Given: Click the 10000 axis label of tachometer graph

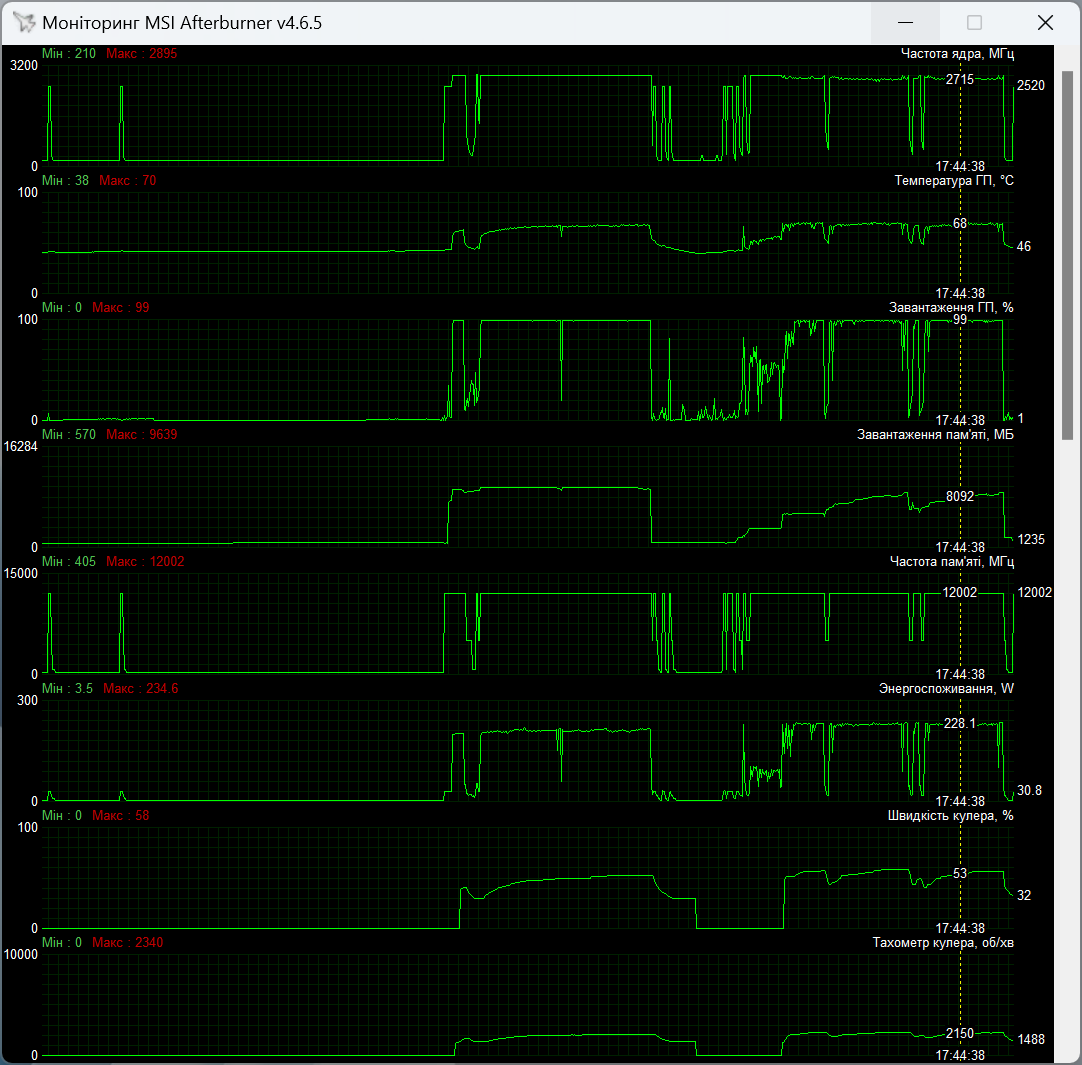Looking at the screenshot, I should coord(21,955).
